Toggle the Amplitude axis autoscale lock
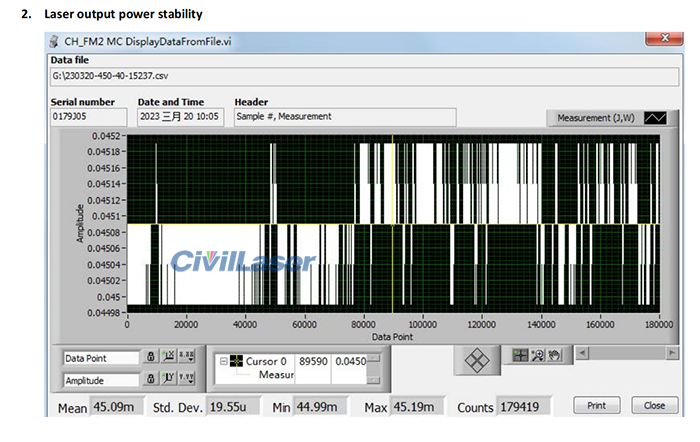Viewport: 700px width, 442px height. tap(150, 379)
